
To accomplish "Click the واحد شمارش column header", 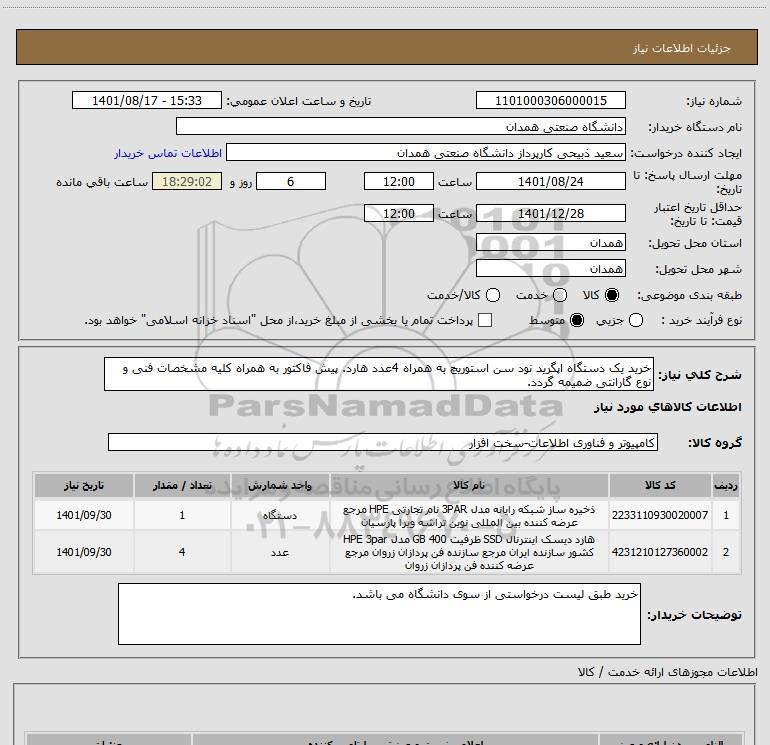I will tap(280, 485).
